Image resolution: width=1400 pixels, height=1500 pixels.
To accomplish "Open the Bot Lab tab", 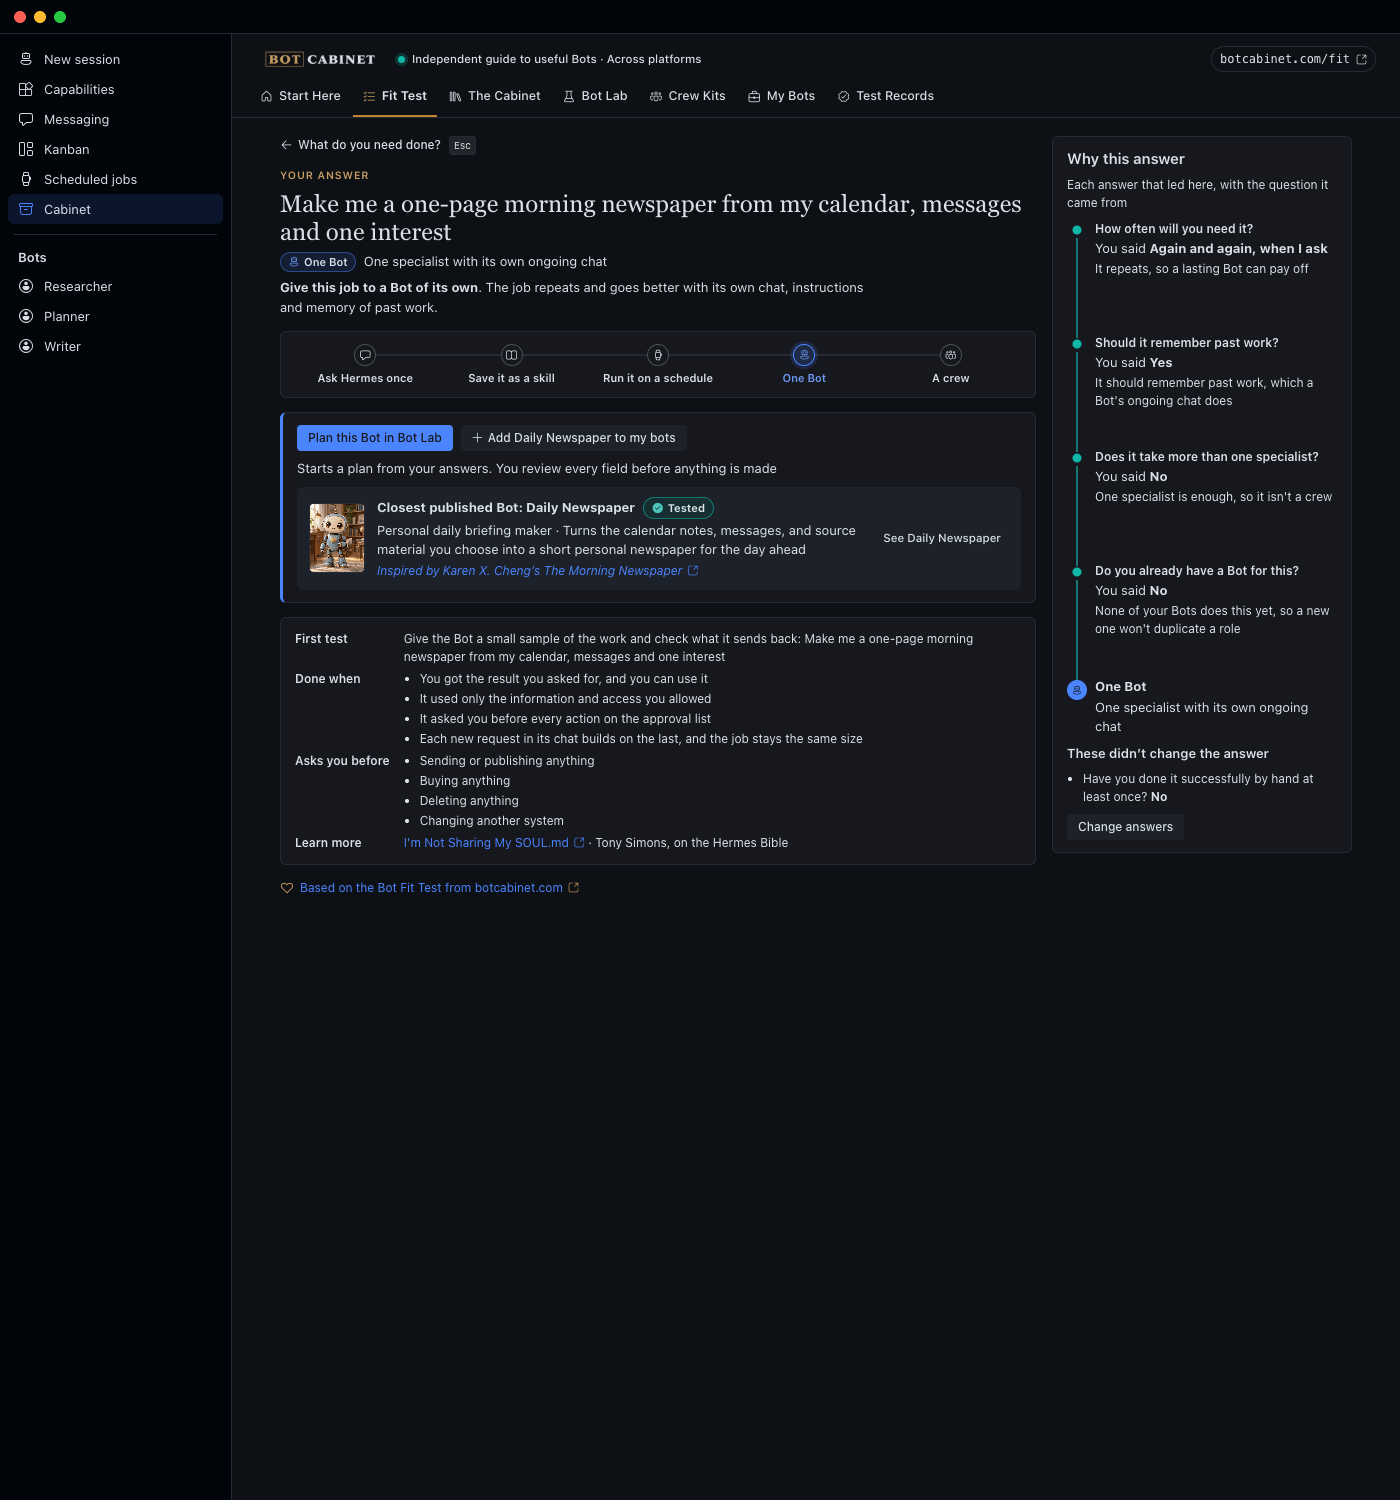I will click(x=595, y=96).
